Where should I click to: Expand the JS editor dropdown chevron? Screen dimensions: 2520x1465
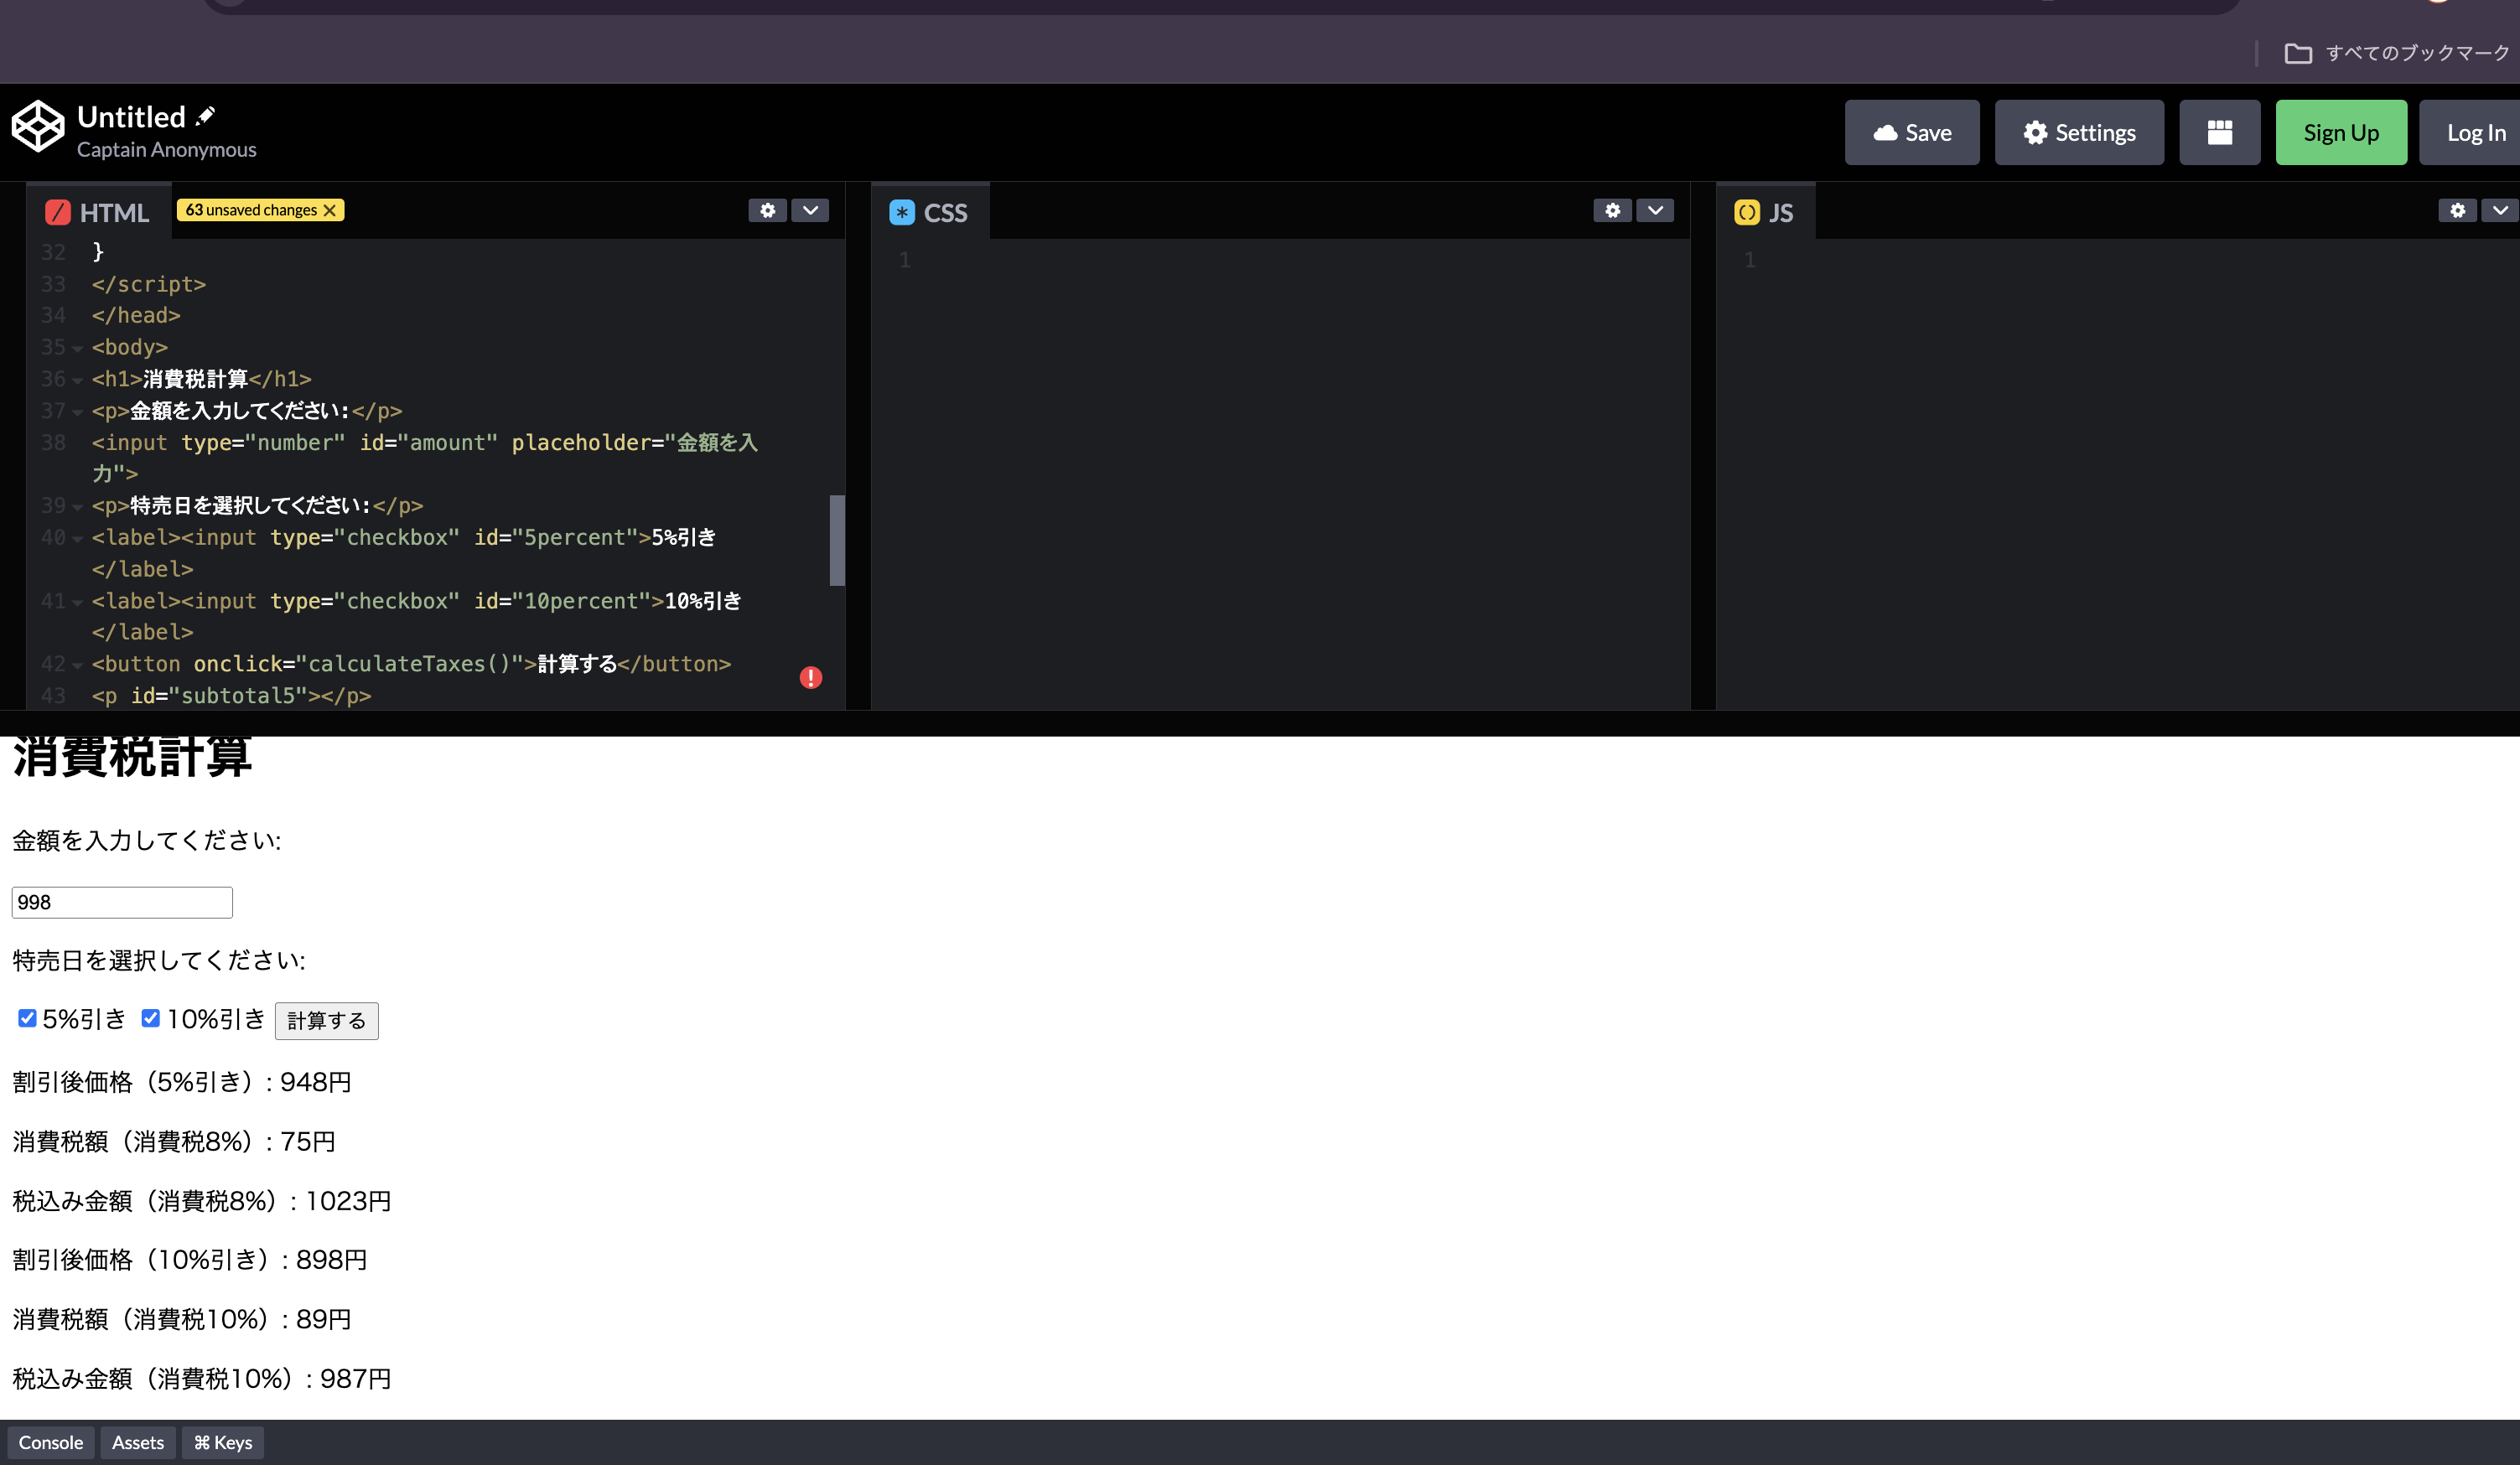point(2499,210)
